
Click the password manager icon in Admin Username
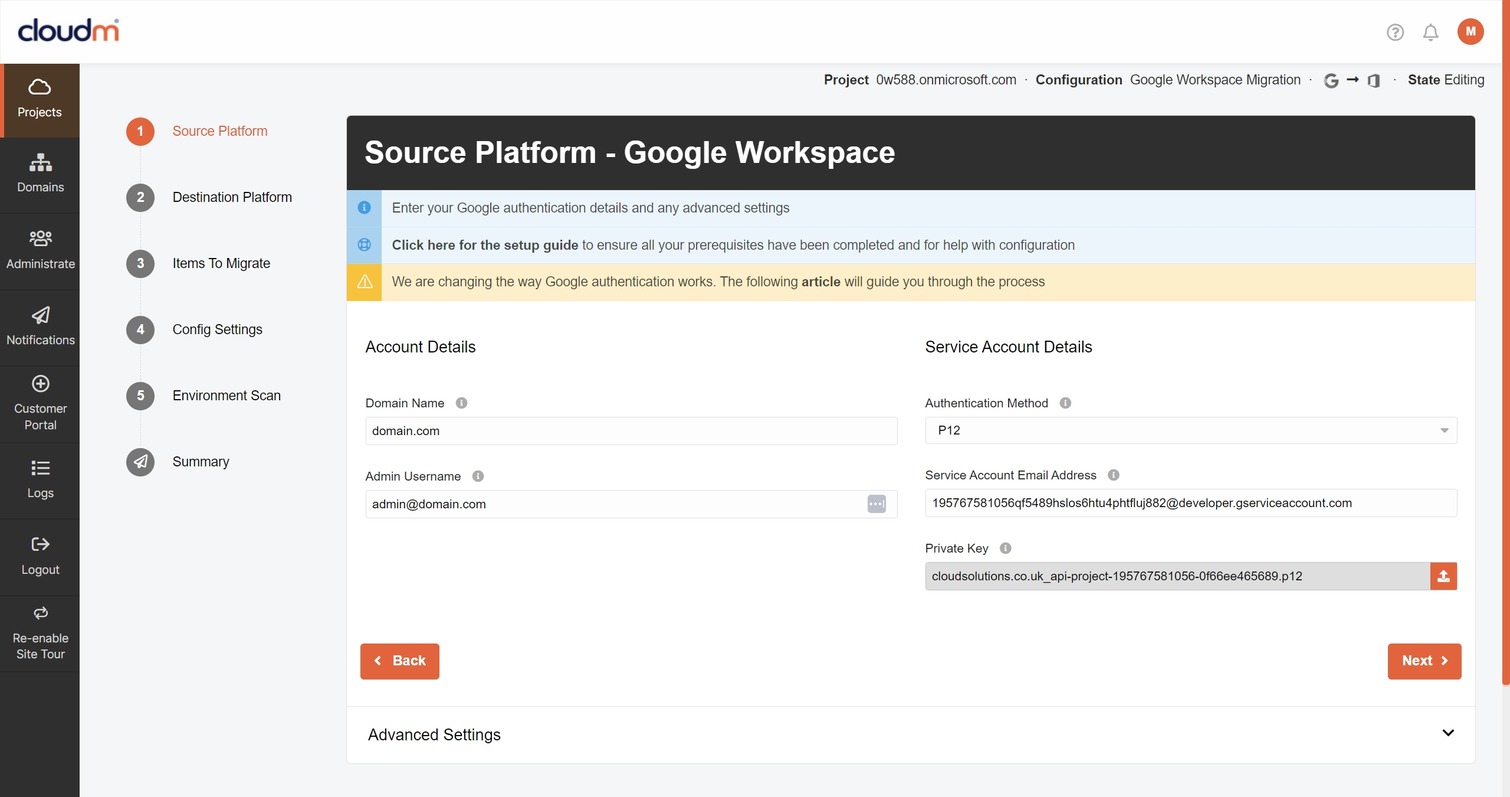pos(876,504)
